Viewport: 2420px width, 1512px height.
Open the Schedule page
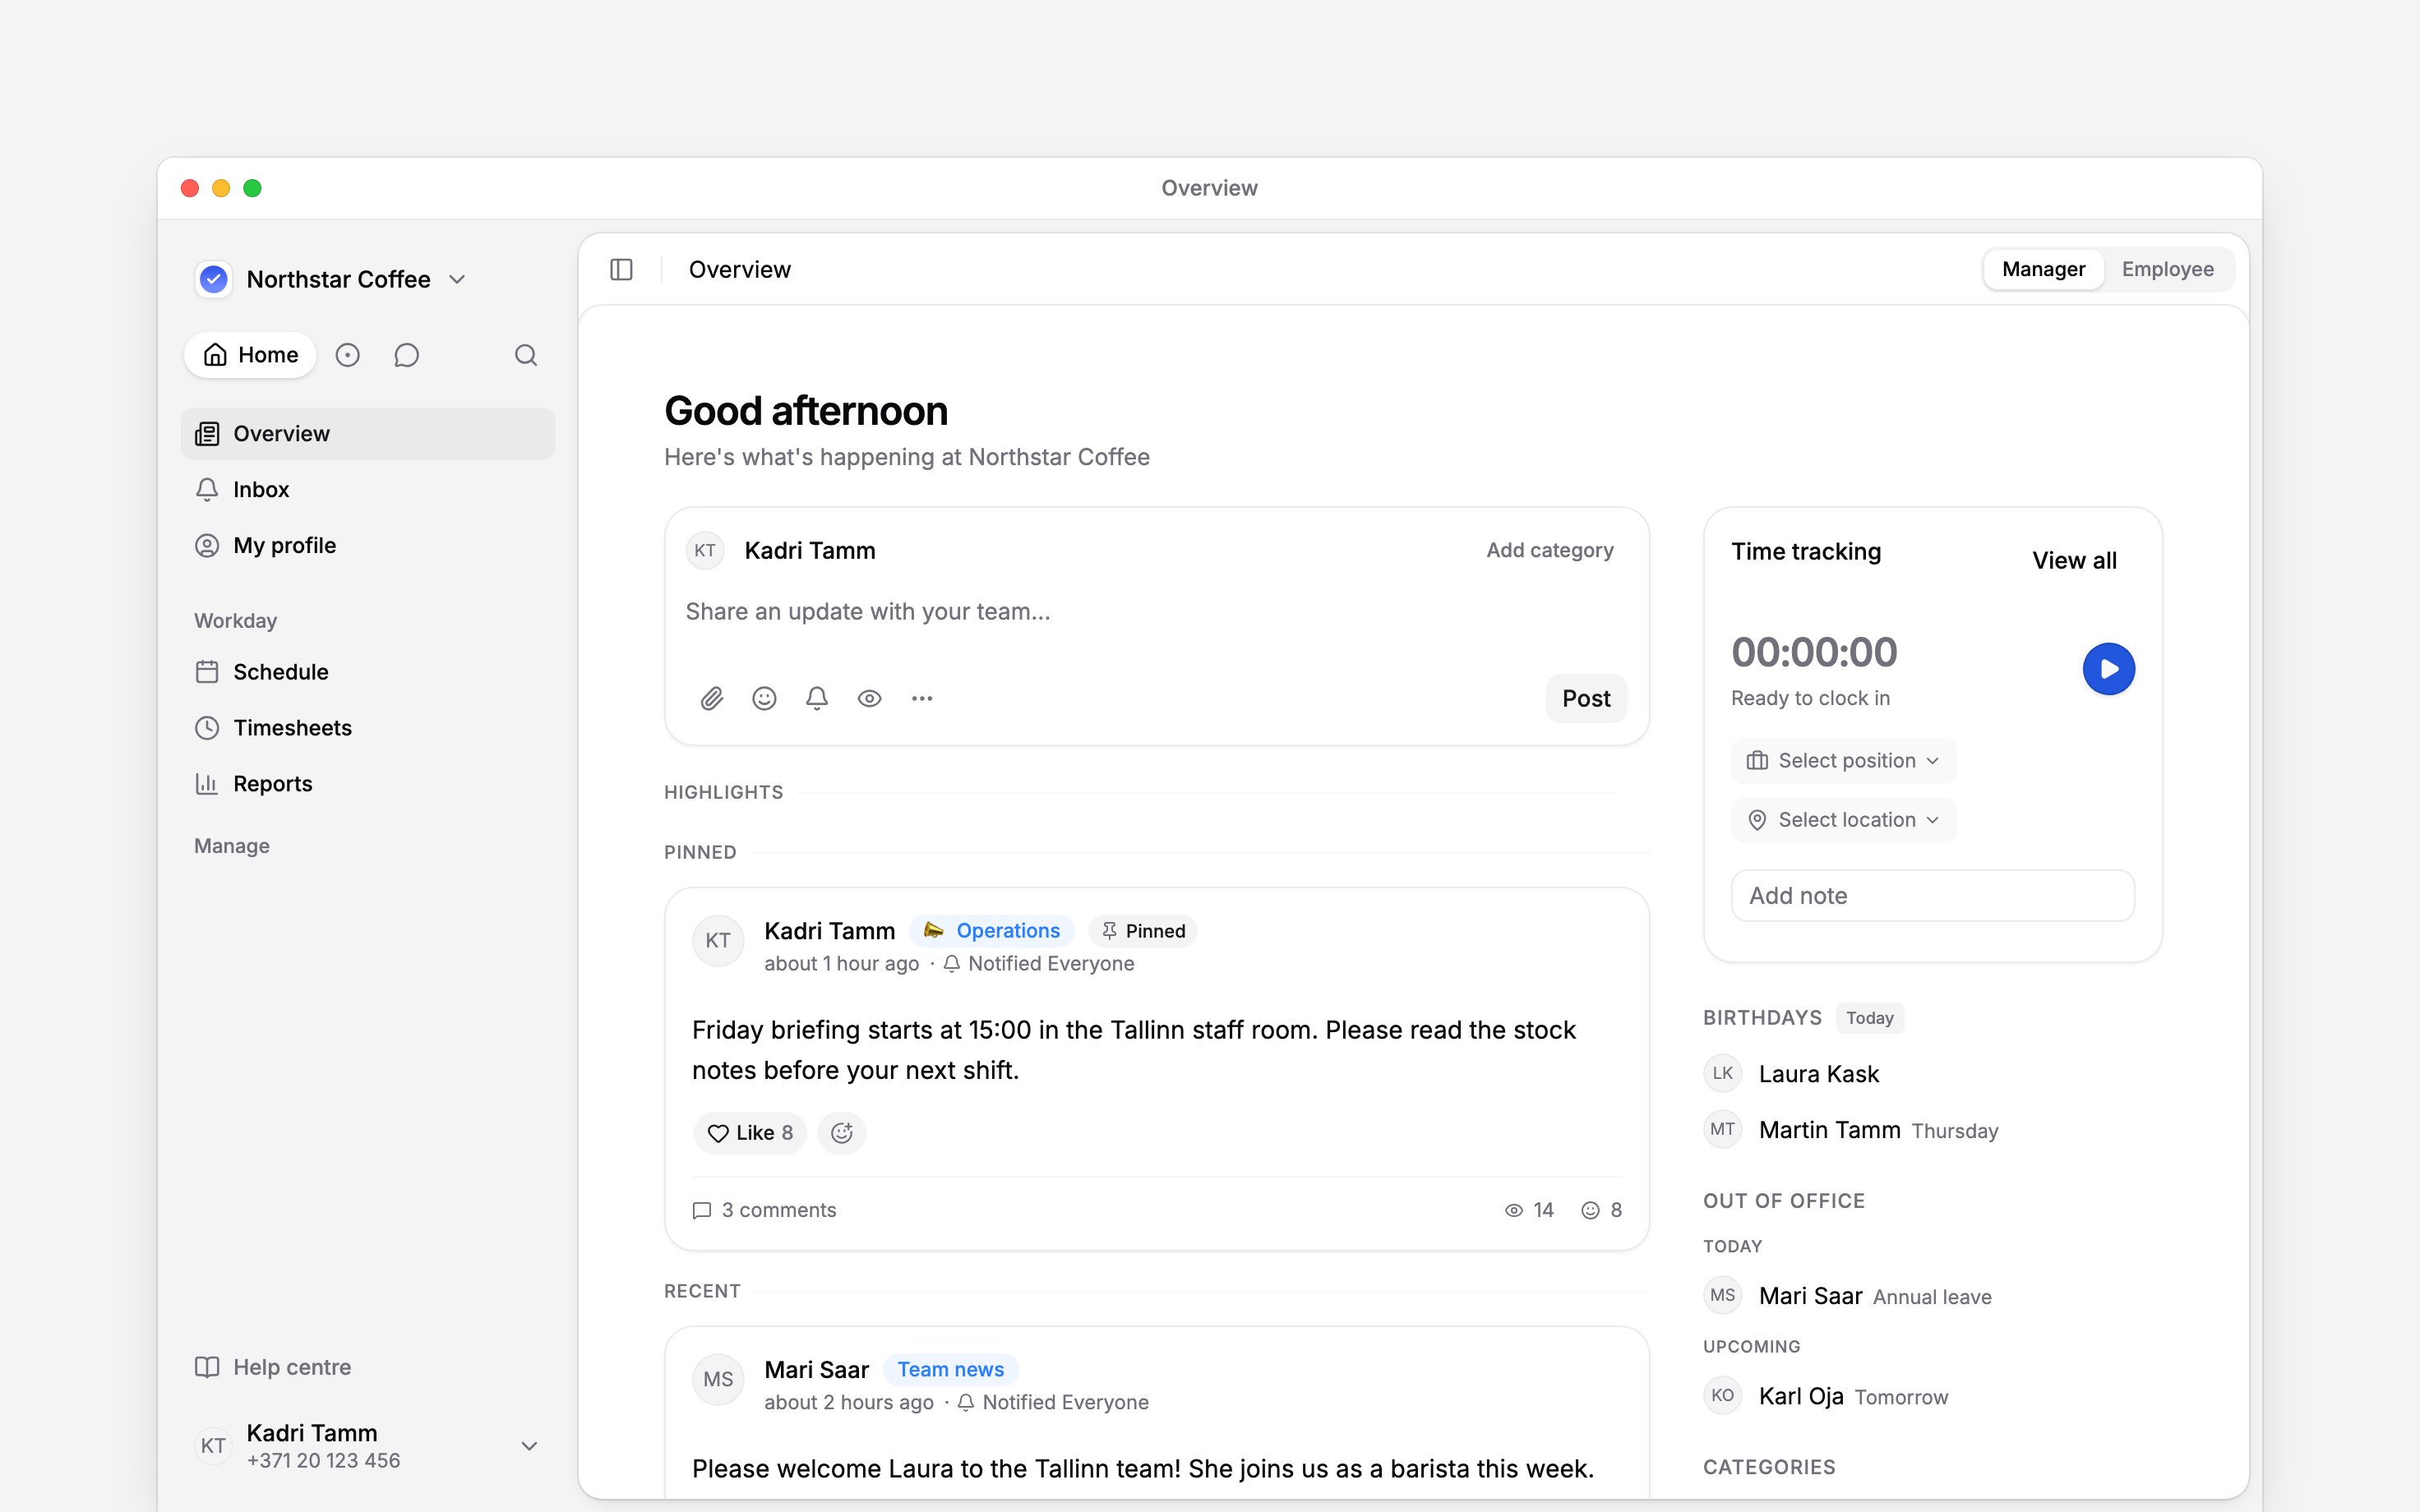click(x=368, y=672)
